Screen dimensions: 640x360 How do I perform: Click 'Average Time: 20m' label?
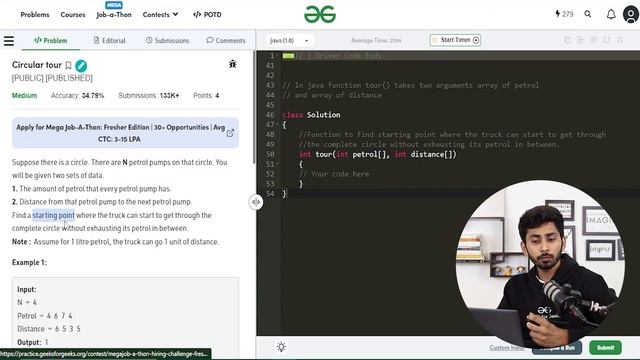(376, 40)
